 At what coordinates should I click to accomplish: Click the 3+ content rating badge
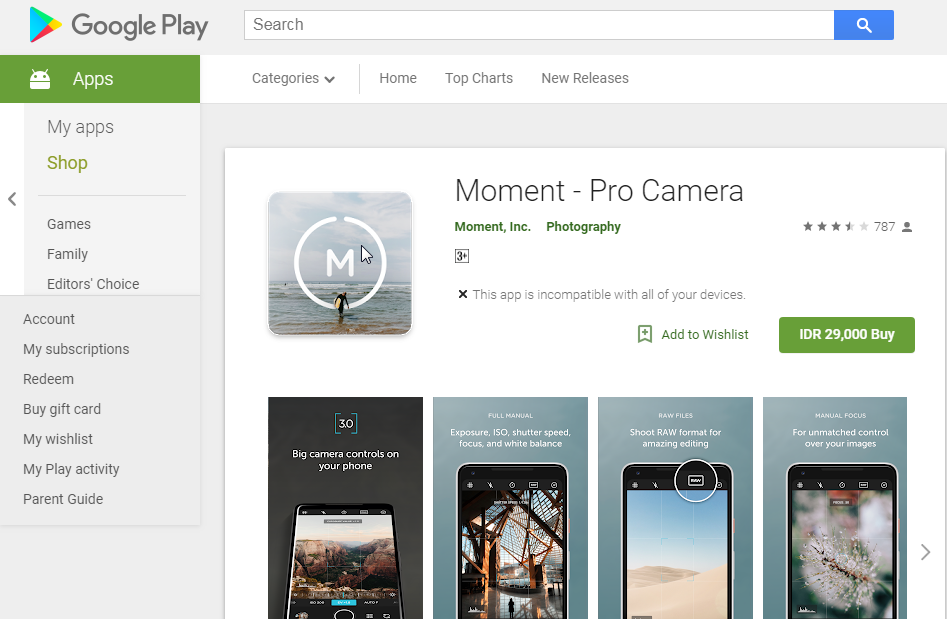(x=462, y=256)
